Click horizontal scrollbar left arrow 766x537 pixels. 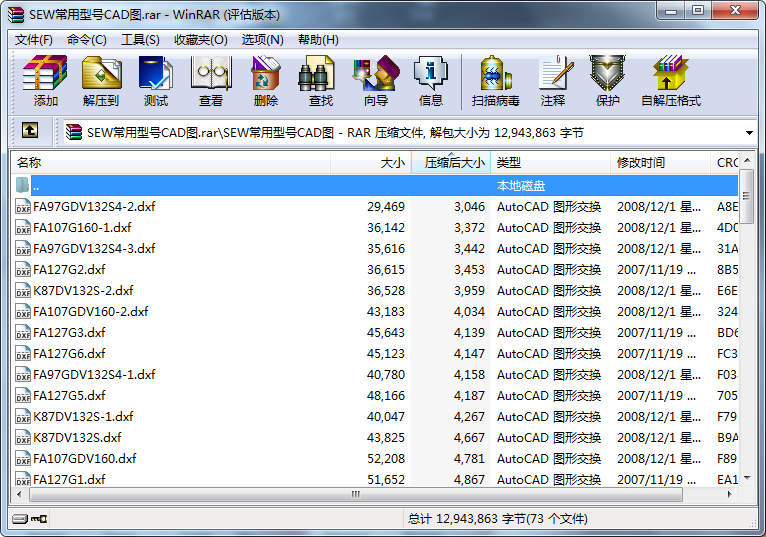[x=20, y=494]
